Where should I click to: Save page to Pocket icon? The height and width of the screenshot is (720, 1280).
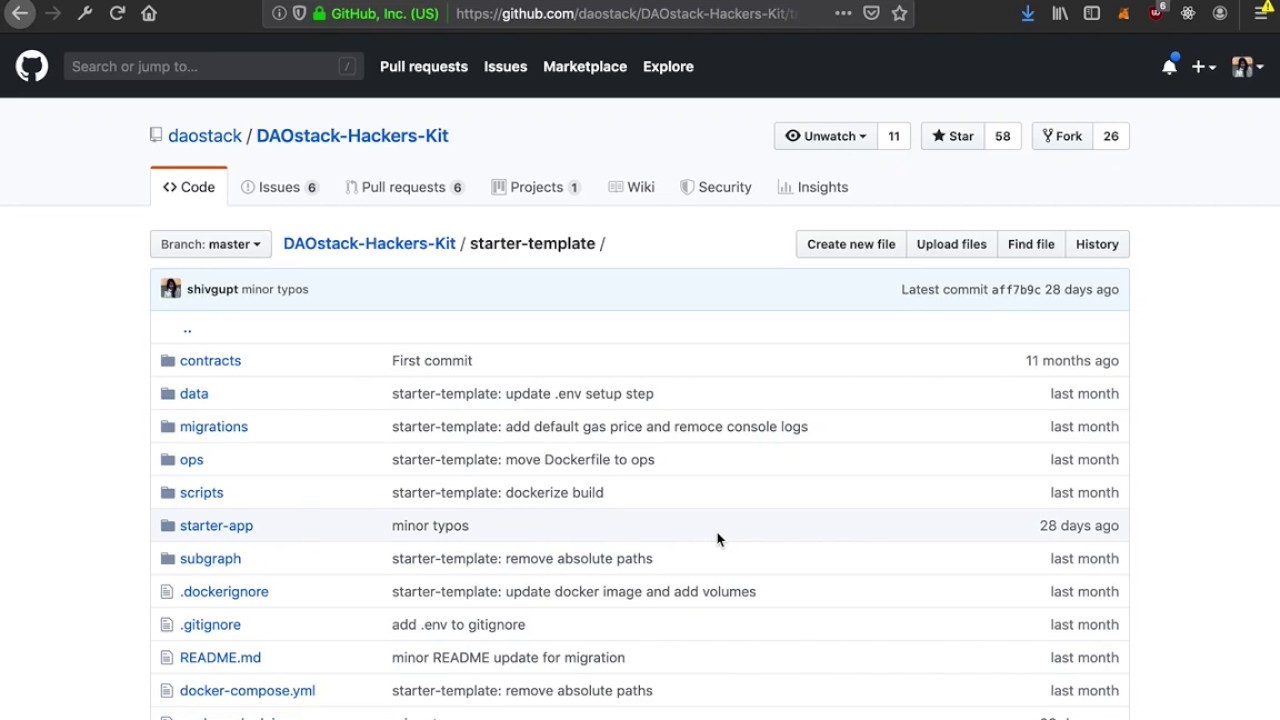(x=871, y=13)
